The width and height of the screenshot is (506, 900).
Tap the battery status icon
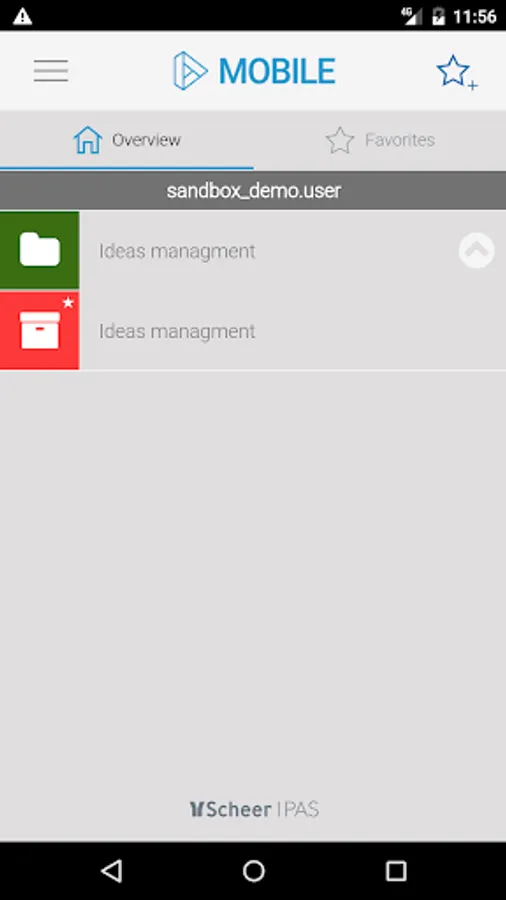(x=439, y=16)
